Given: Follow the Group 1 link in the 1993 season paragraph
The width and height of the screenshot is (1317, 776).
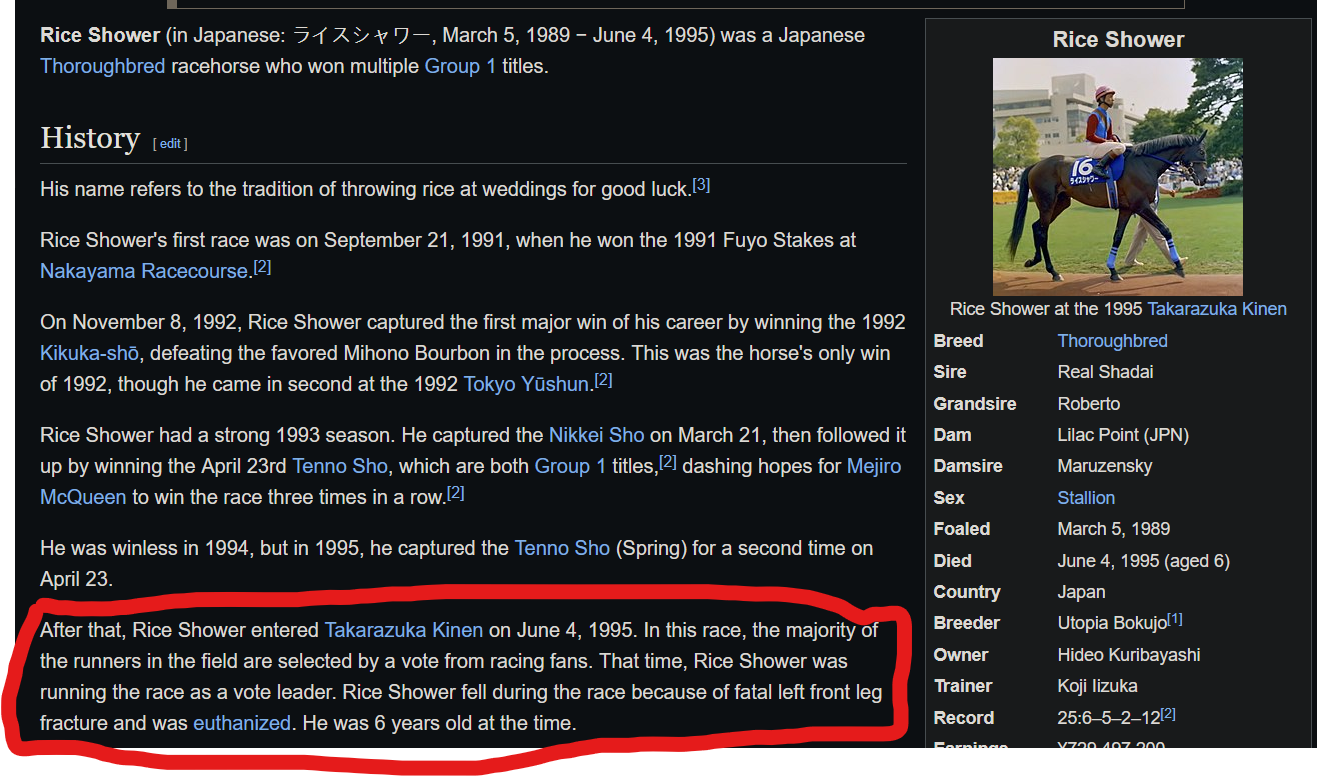Looking at the screenshot, I should click(570, 466).
